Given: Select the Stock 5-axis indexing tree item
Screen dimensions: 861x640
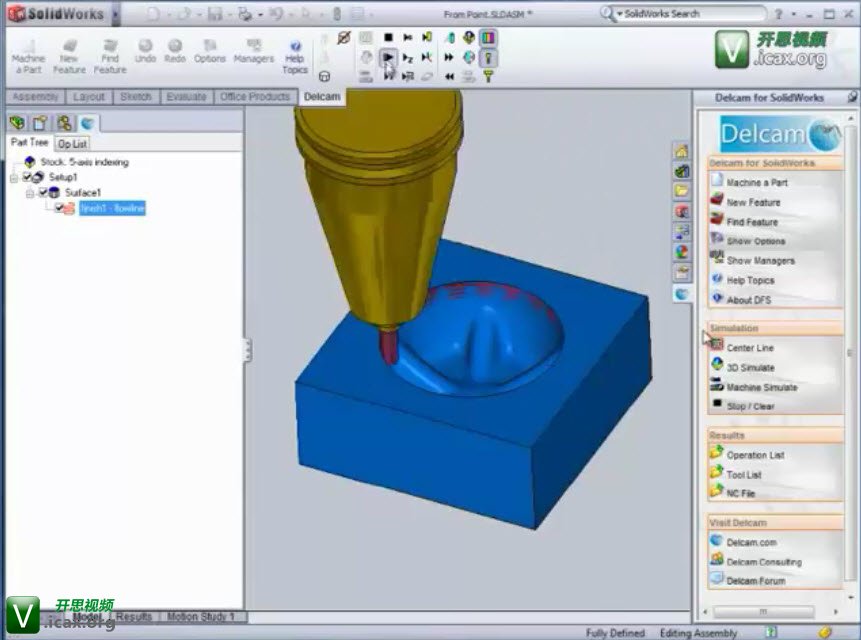Looking at the screenshot, I should [x=84, y=162].
